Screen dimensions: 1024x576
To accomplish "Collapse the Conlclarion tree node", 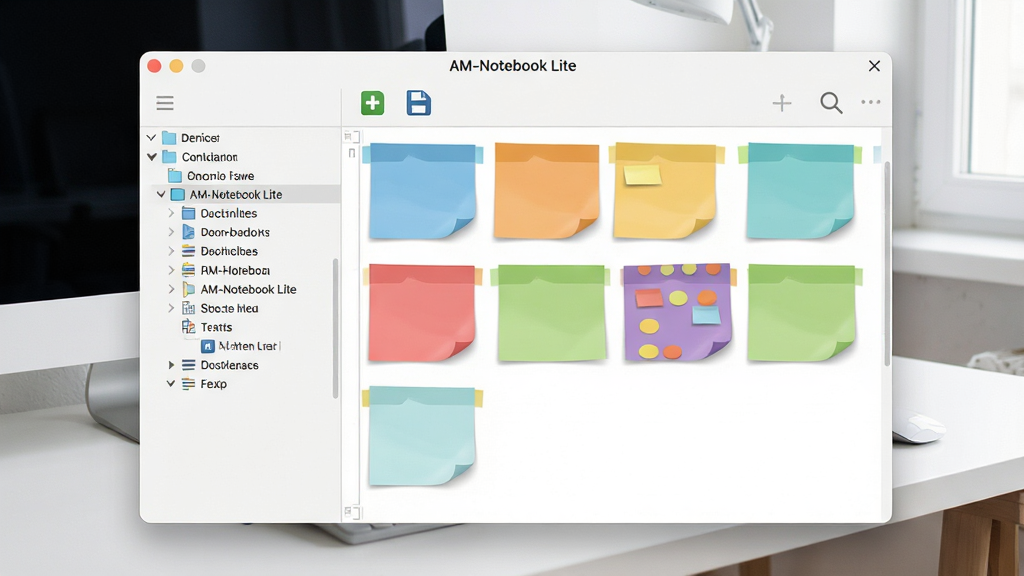I will 152,157.
